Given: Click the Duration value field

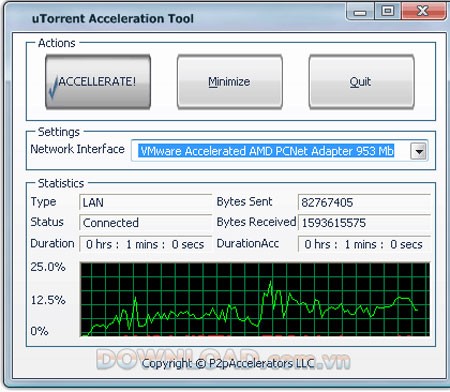Looking at the screenshot, I should tap(145, 244).
